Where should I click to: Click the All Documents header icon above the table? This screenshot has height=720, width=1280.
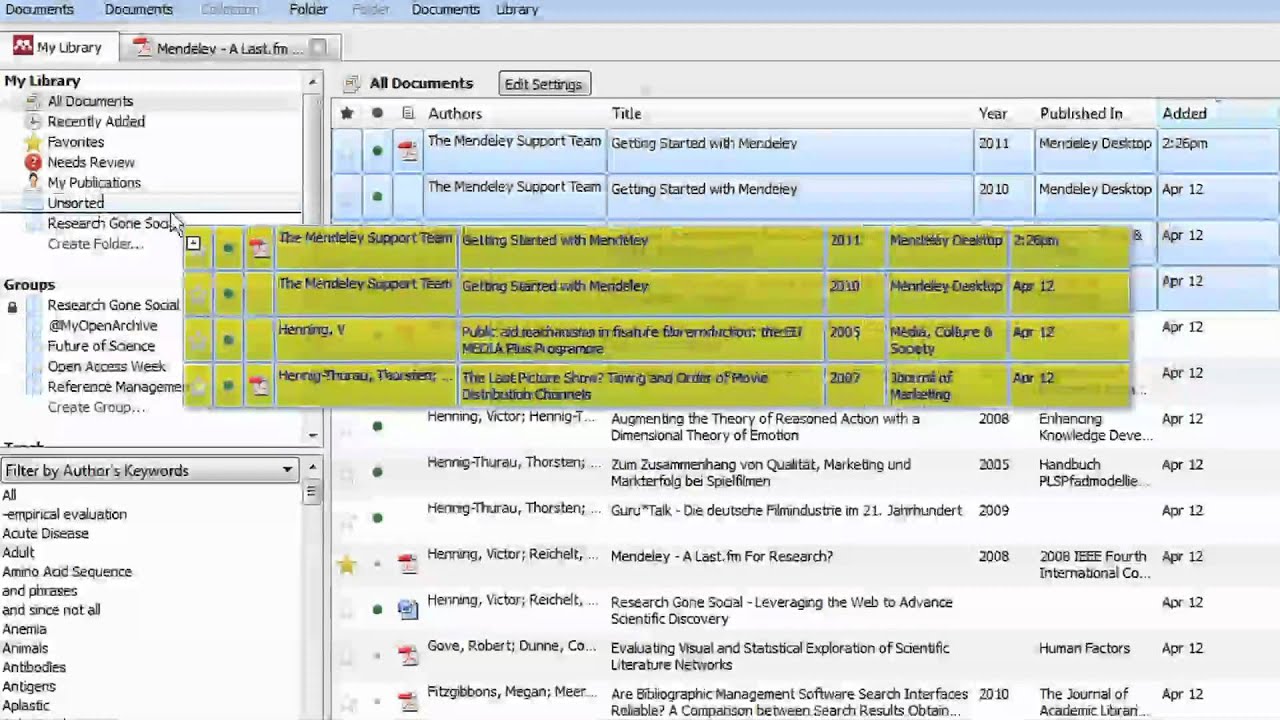pos(351,84)
